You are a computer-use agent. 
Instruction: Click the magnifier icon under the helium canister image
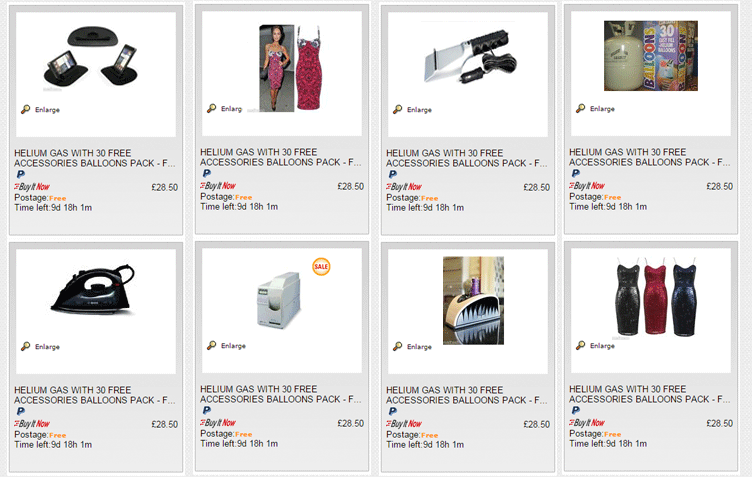click(581, 108)
